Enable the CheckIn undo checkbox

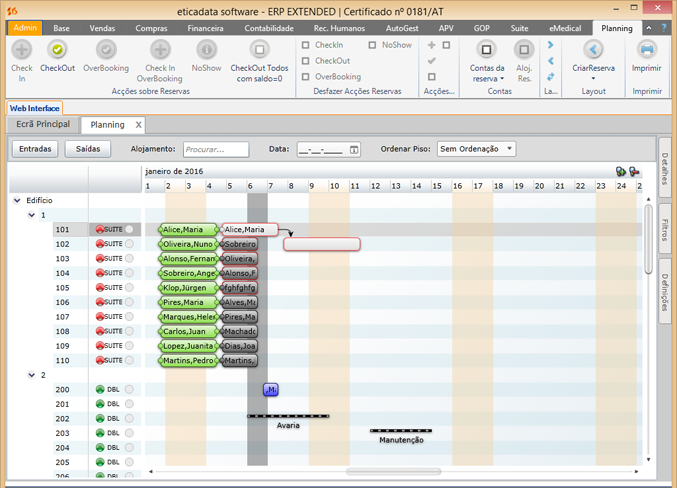click(306, 45)
